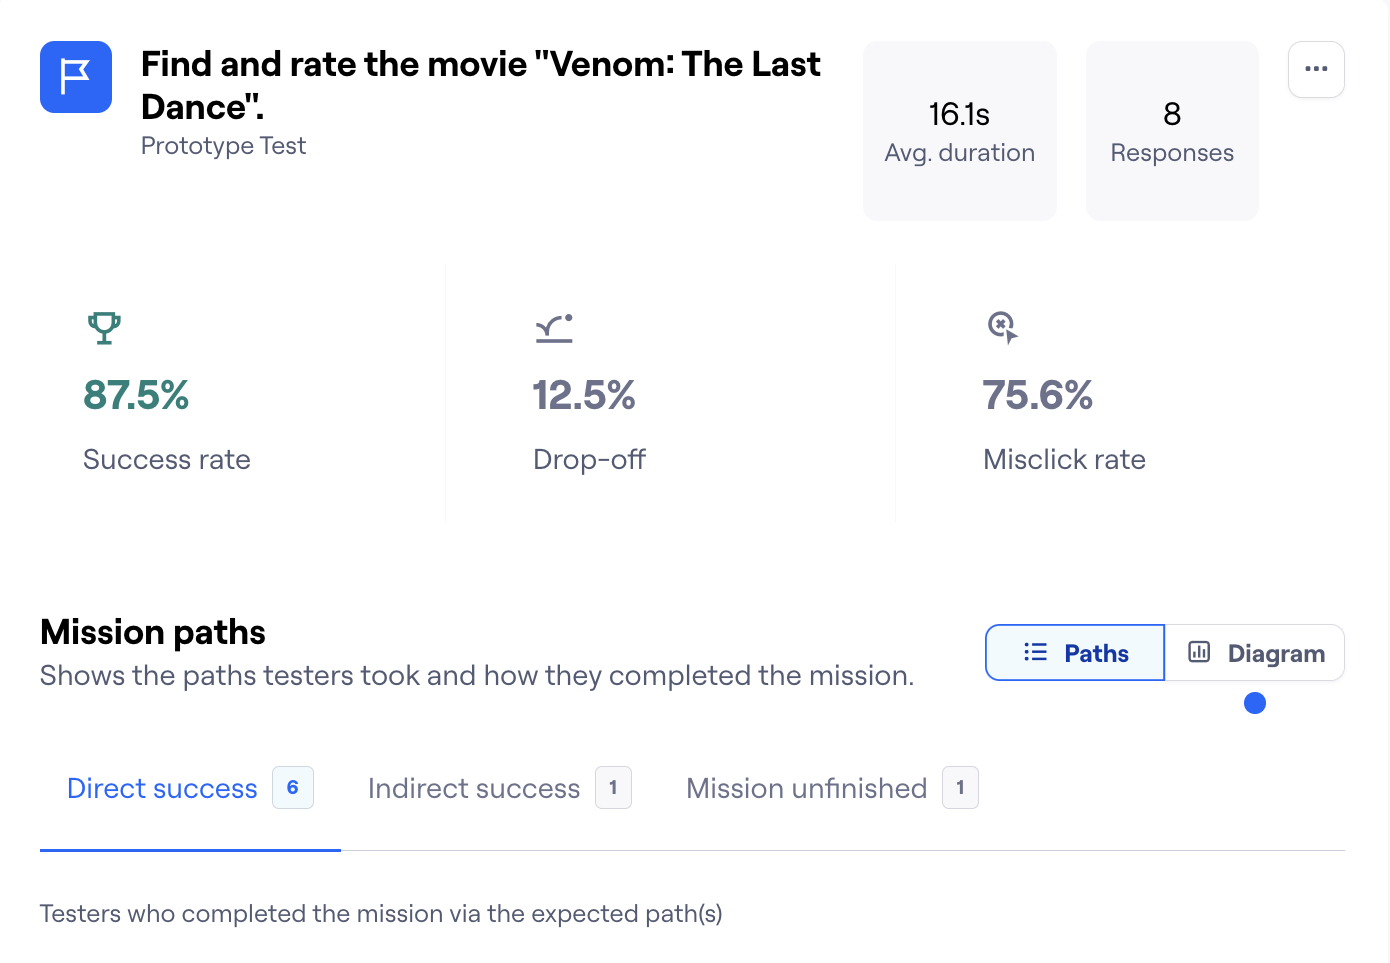This screenshot has width=1390, height=963.
Task: Click the Indirect success count badge 1
Action: 613,788
